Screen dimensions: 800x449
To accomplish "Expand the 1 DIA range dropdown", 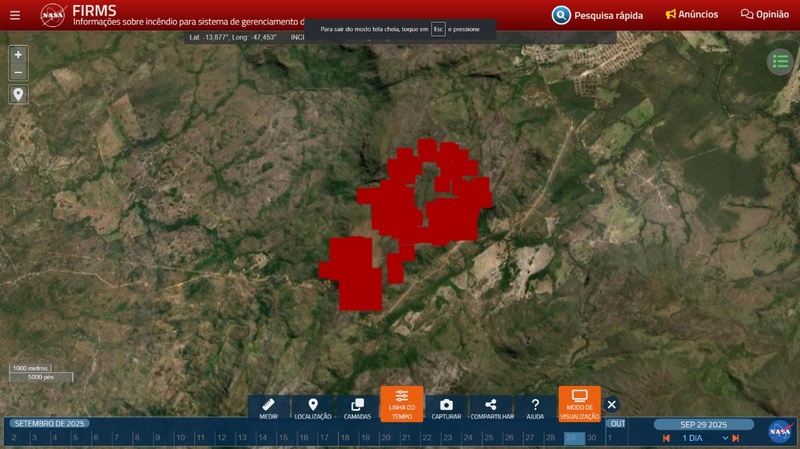I will point(725,438).
